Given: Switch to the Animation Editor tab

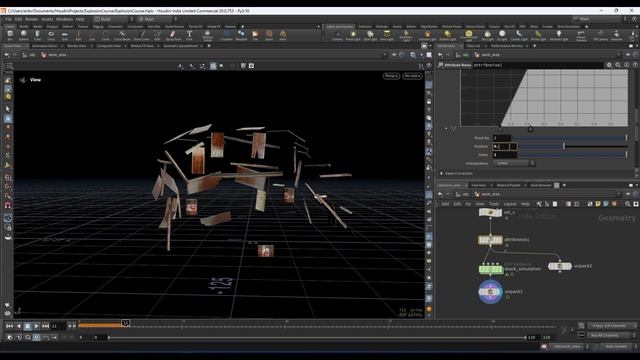Looking at the screenshot, I should tap(44, 46).
